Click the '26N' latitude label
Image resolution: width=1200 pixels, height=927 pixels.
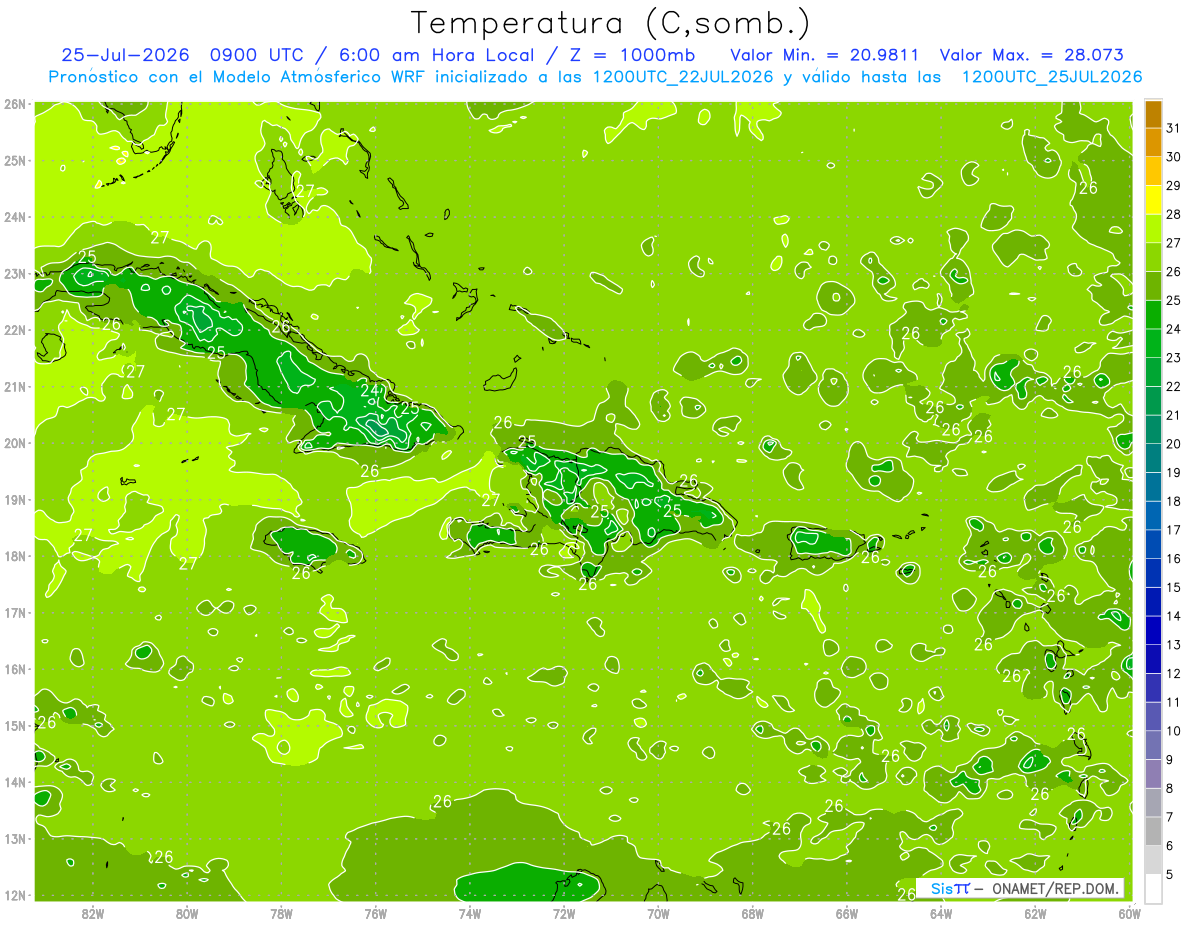[14, 104]
